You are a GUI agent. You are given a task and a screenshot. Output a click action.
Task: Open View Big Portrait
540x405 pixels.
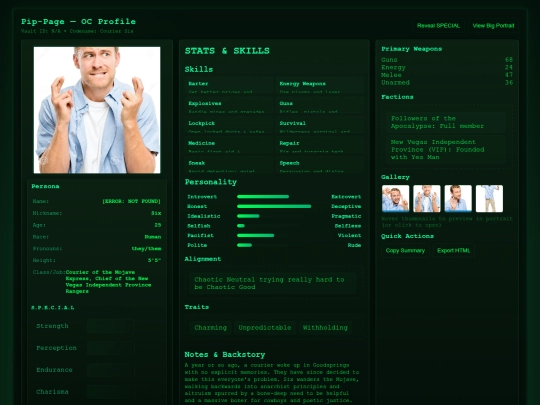(x=493, y=25)
